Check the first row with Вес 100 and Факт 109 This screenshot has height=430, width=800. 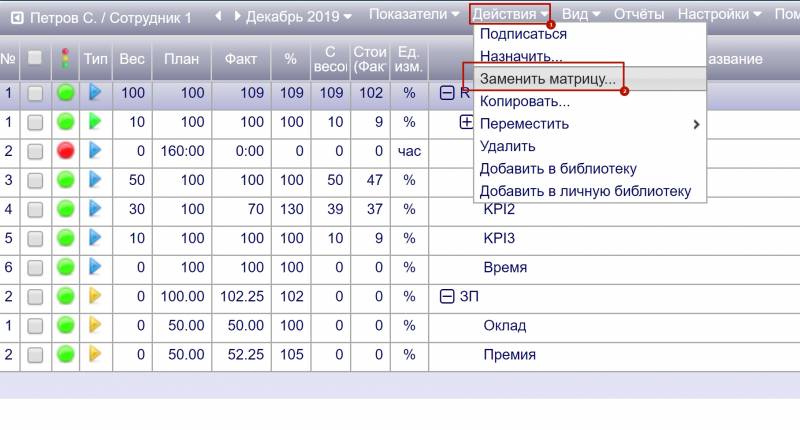click(35, 93)
